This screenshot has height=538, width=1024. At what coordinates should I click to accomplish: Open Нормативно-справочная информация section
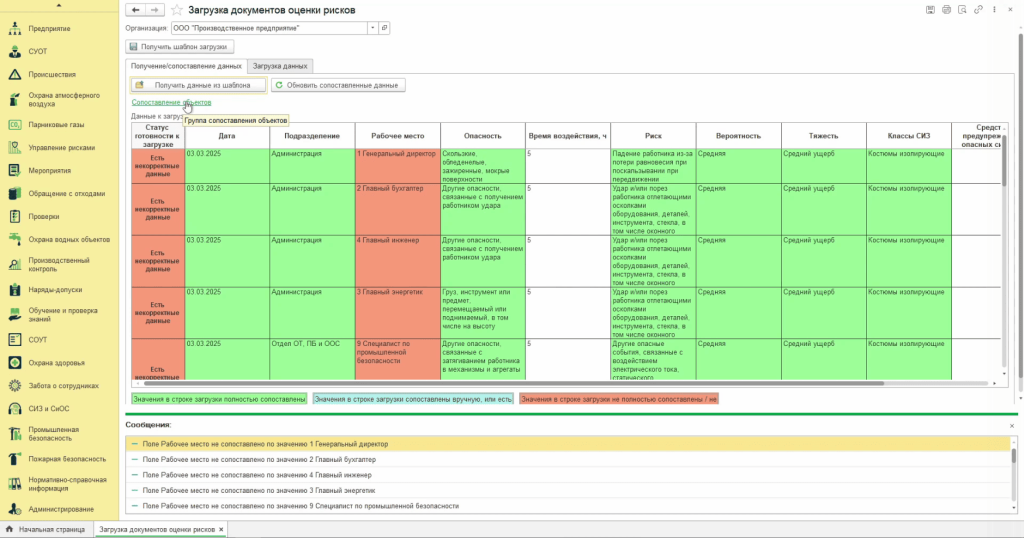[67, 484]
